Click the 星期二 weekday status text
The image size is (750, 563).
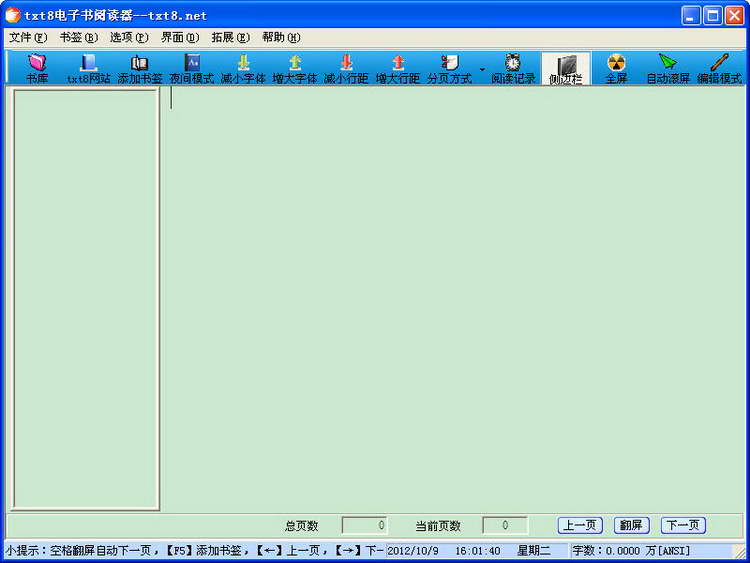tap(533, 551)
